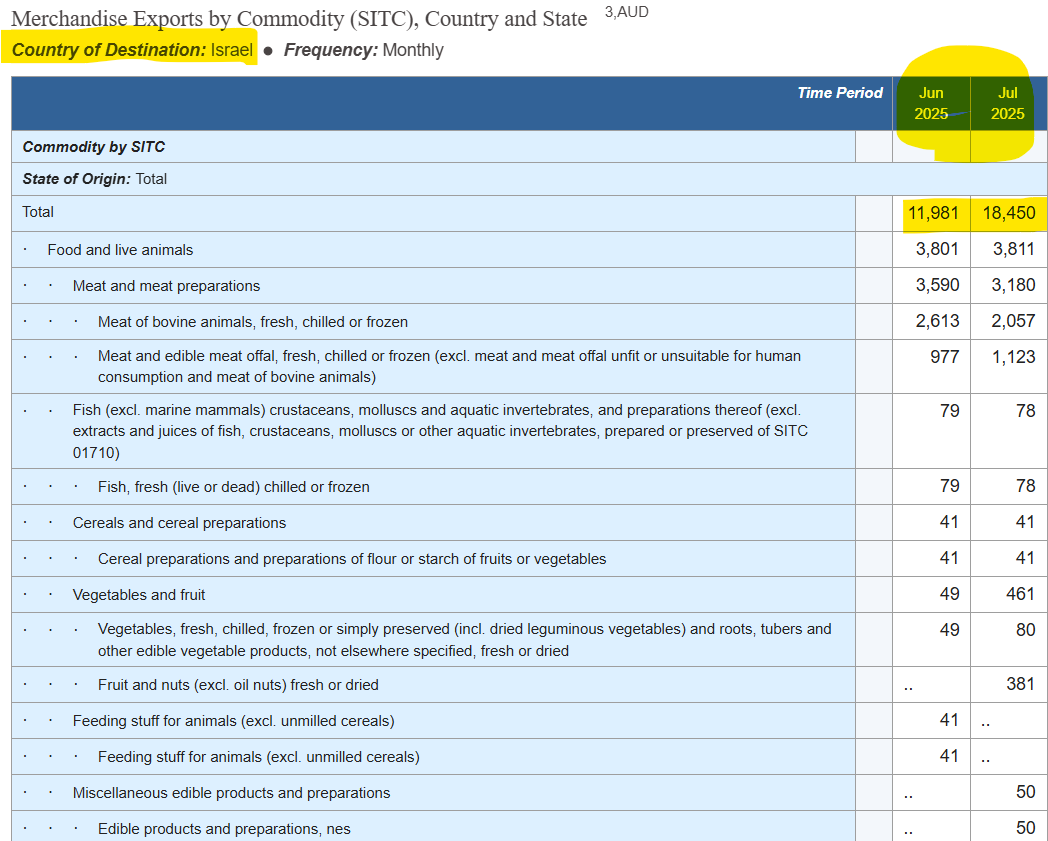Select Meat preparations June value 3,590
The width and height of the screenshot is (1048, 841).
pos(937,285)
